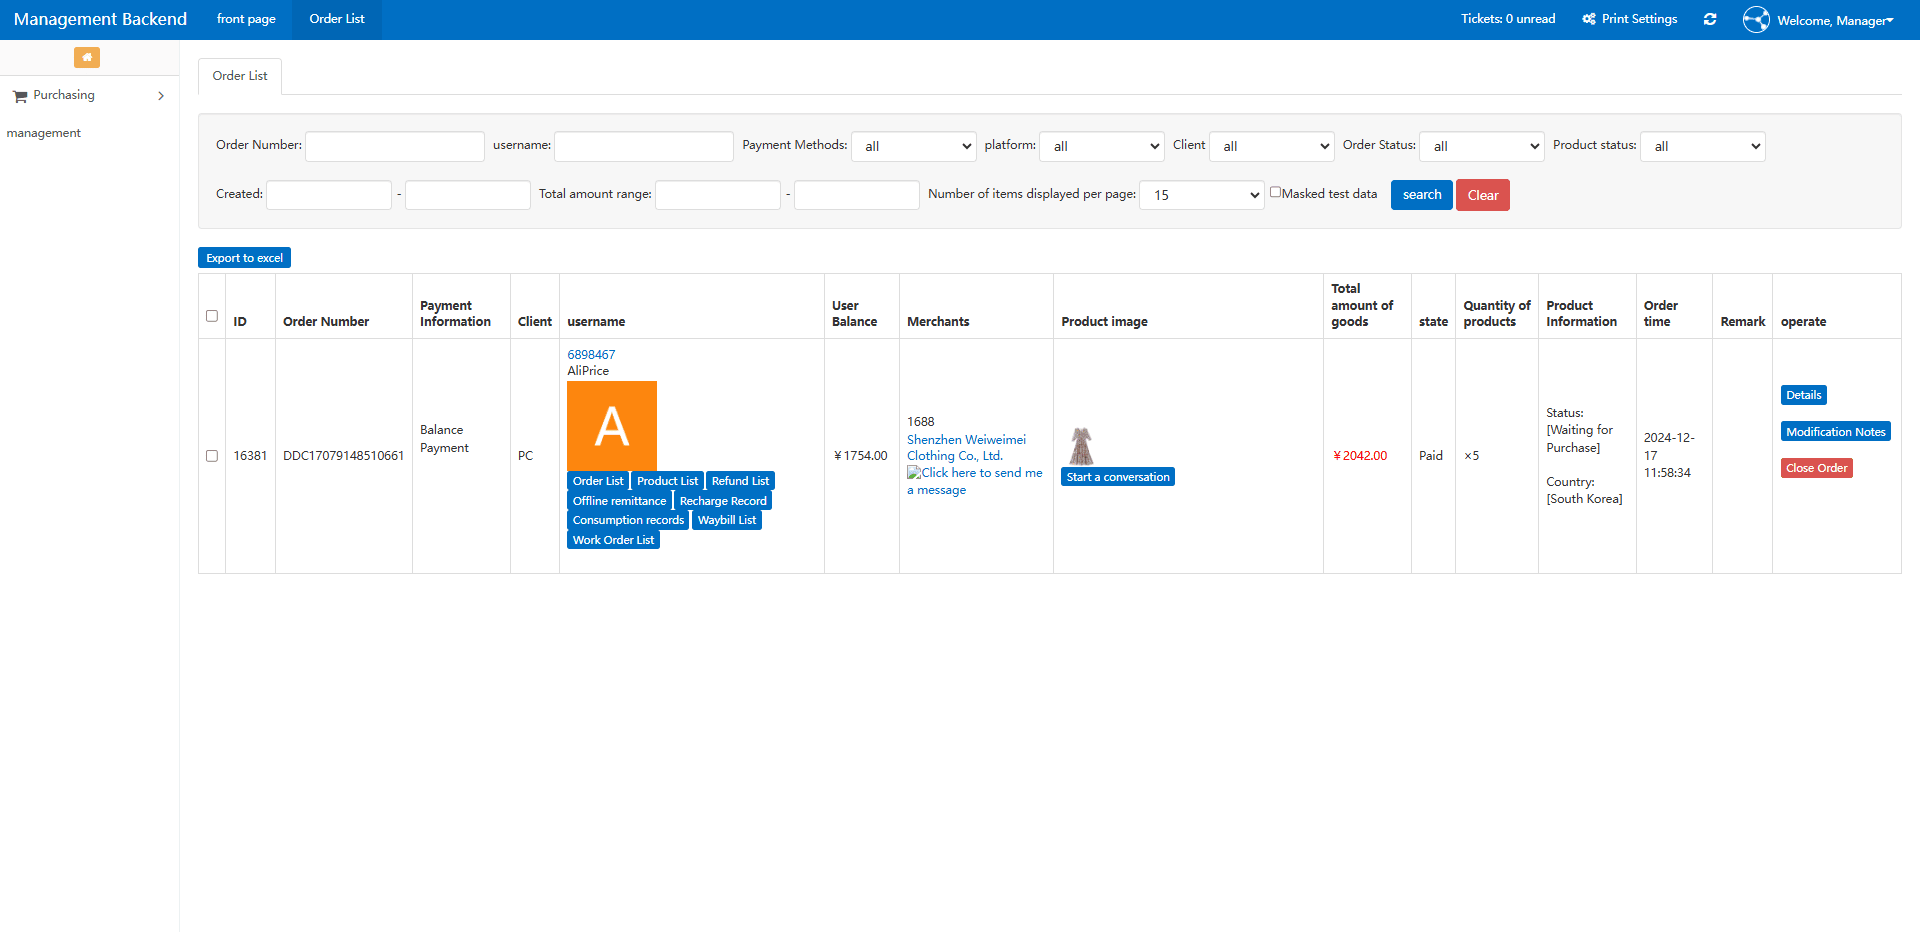Click the orange home icon in sidebar

pos(87,57)
